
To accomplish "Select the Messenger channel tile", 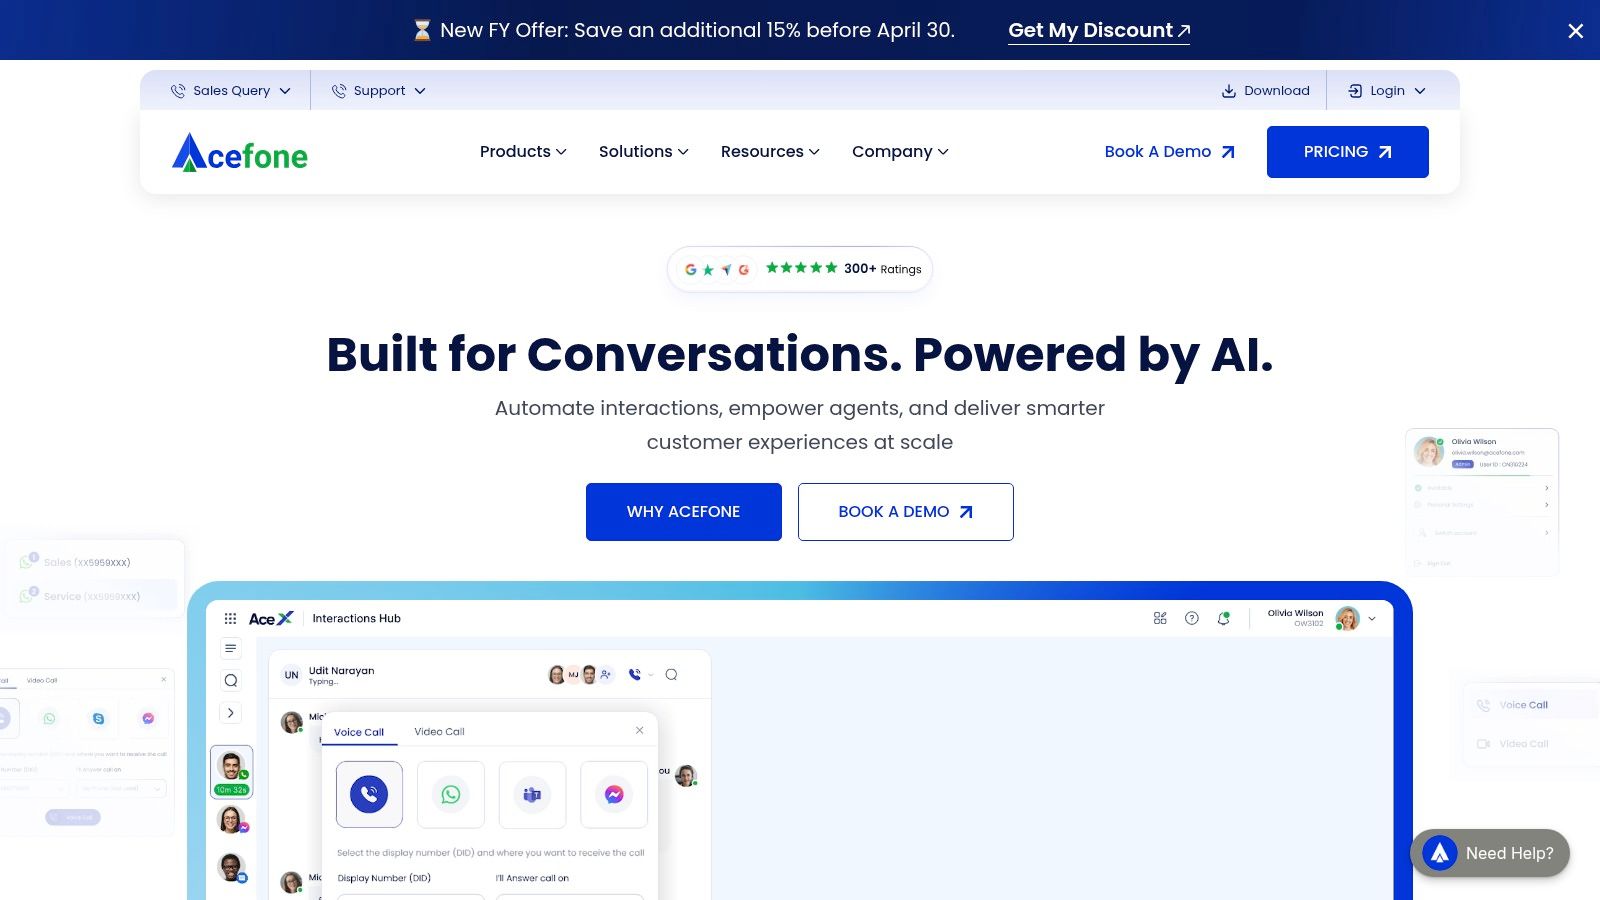I will point(614,795).
